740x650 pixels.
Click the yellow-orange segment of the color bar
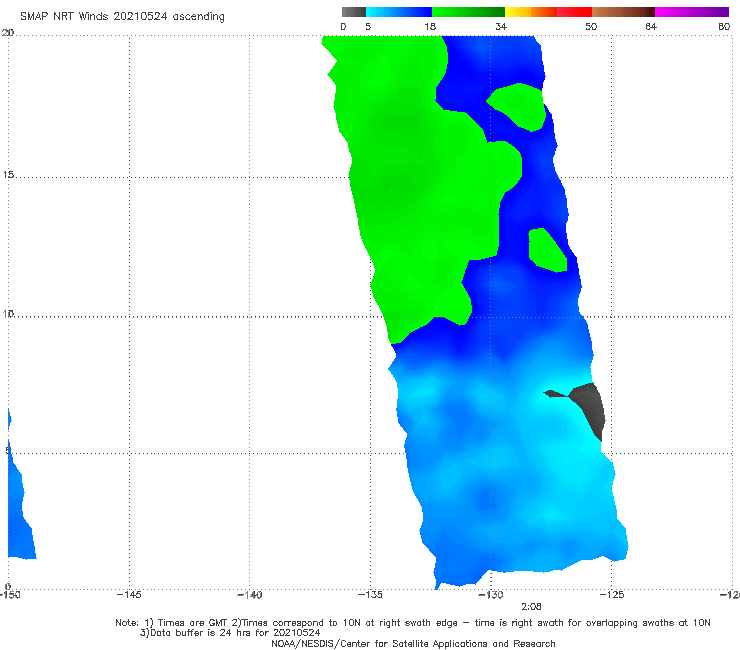click(531, 12)
